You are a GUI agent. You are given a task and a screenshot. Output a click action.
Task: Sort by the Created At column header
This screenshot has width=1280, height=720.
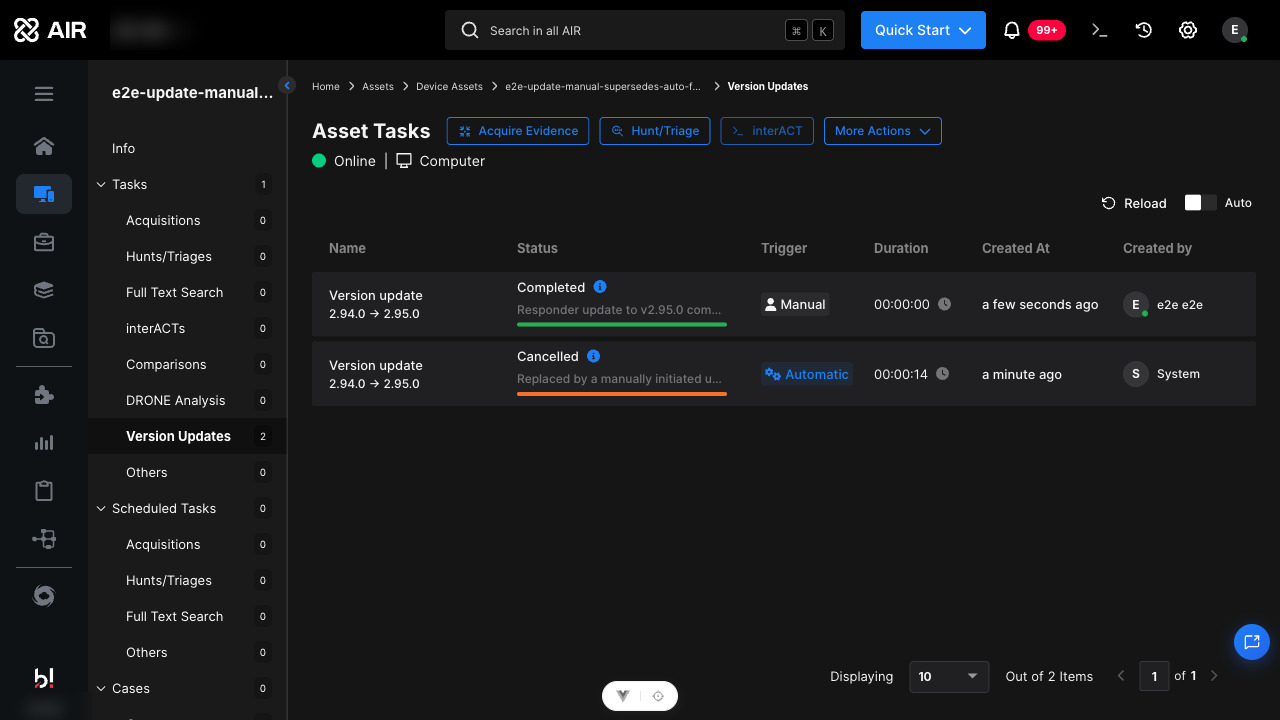tap(1016, 248)
